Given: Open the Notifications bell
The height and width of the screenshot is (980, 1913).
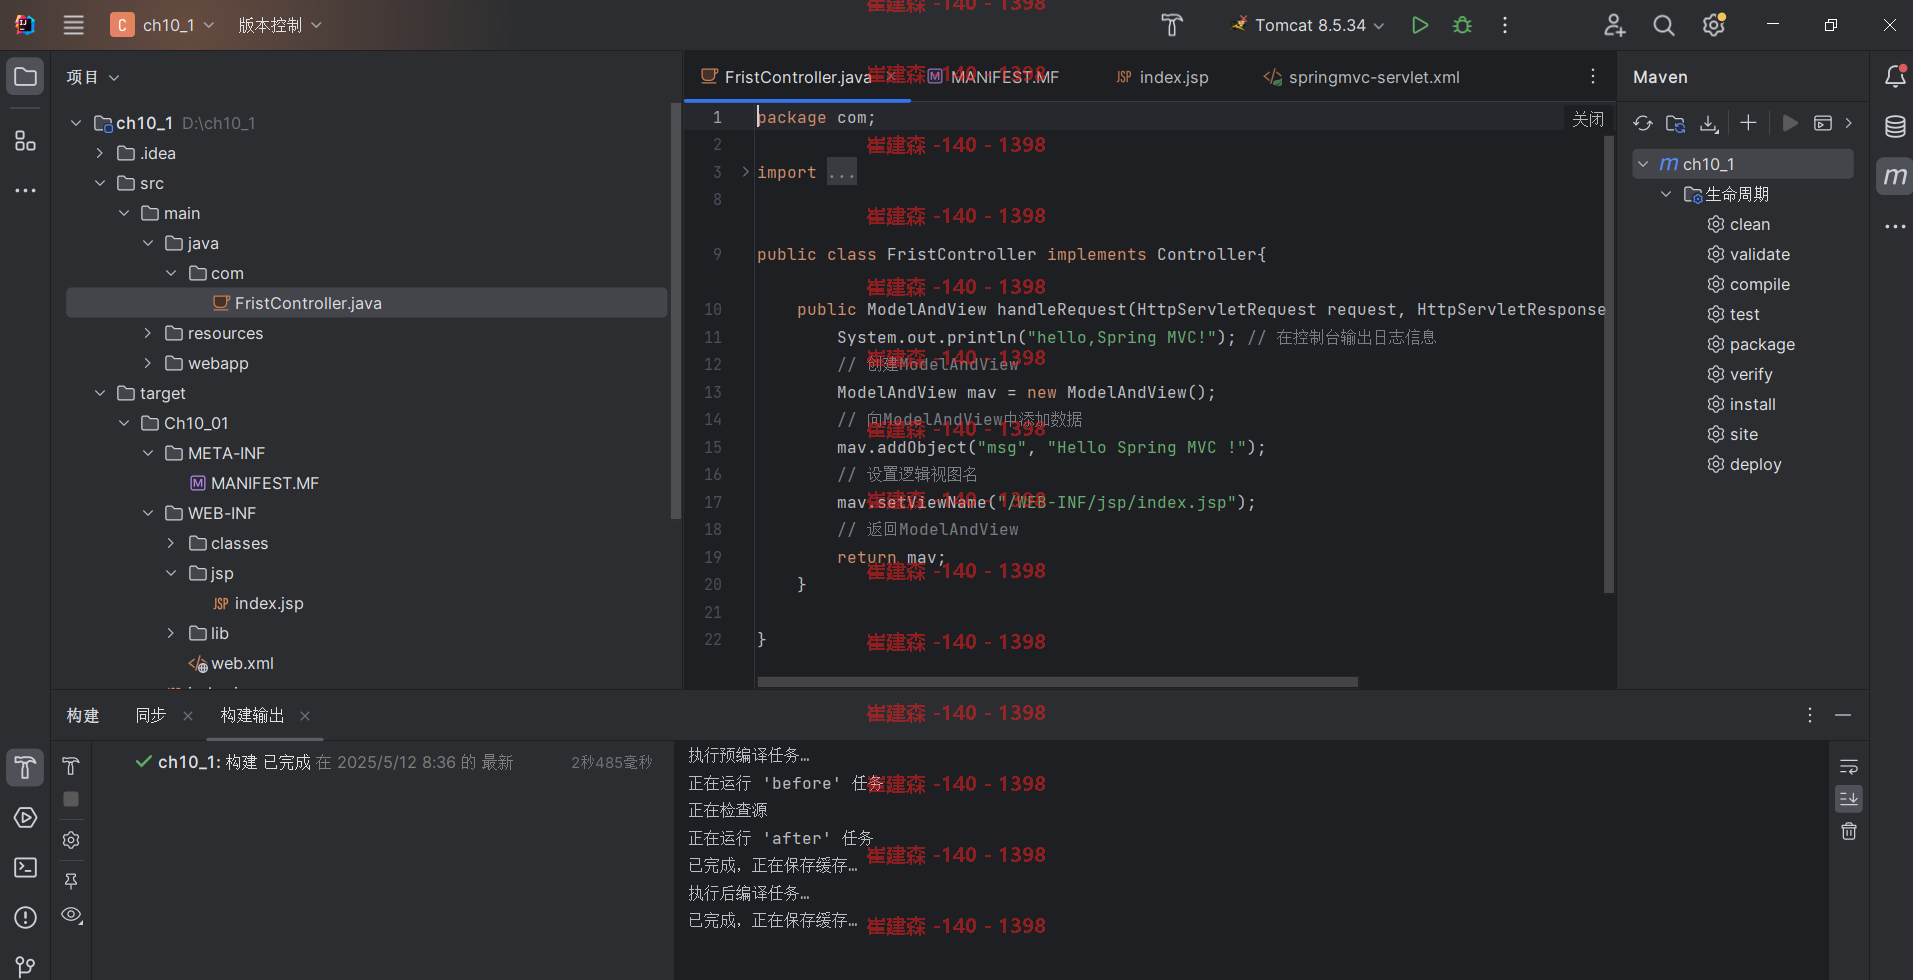Looking at the screenshot, I should tap(1895, 77).
